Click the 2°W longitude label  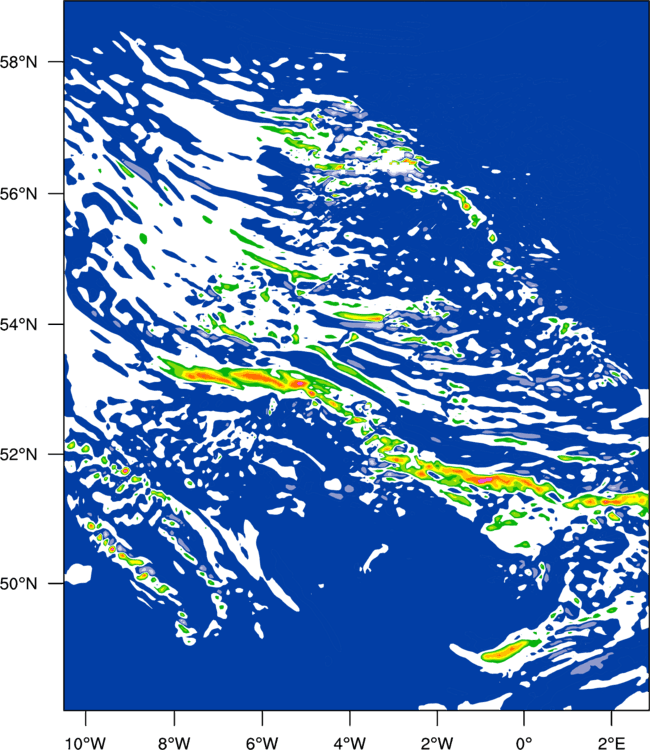(437, 743)
